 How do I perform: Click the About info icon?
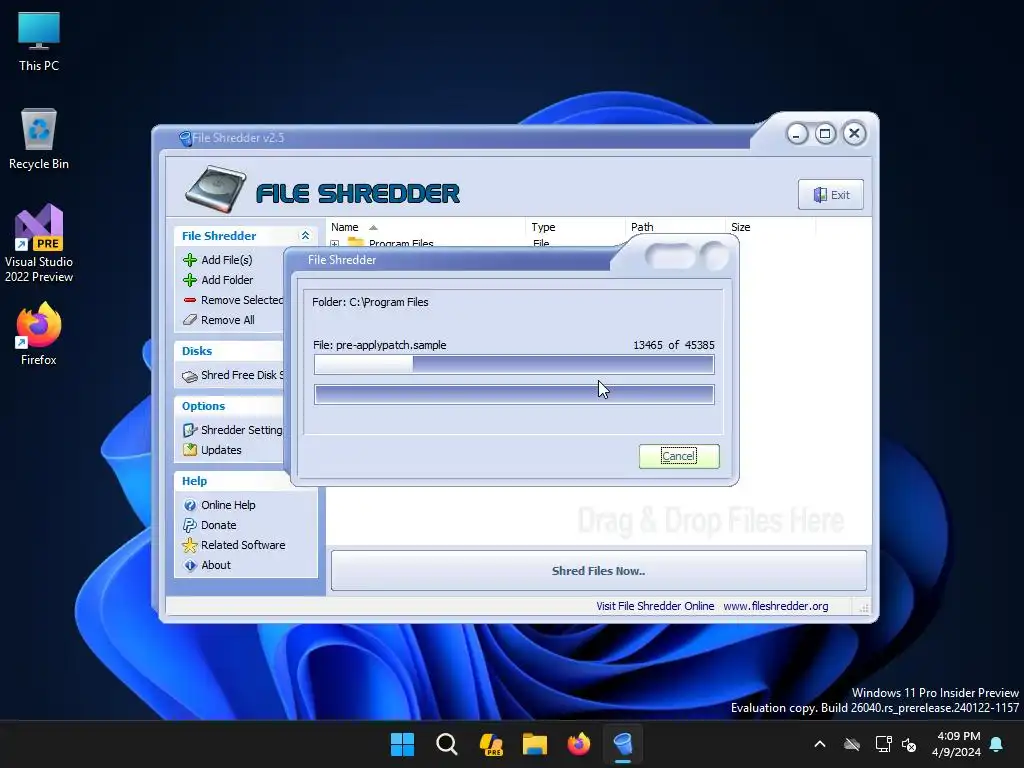(190, 566)
